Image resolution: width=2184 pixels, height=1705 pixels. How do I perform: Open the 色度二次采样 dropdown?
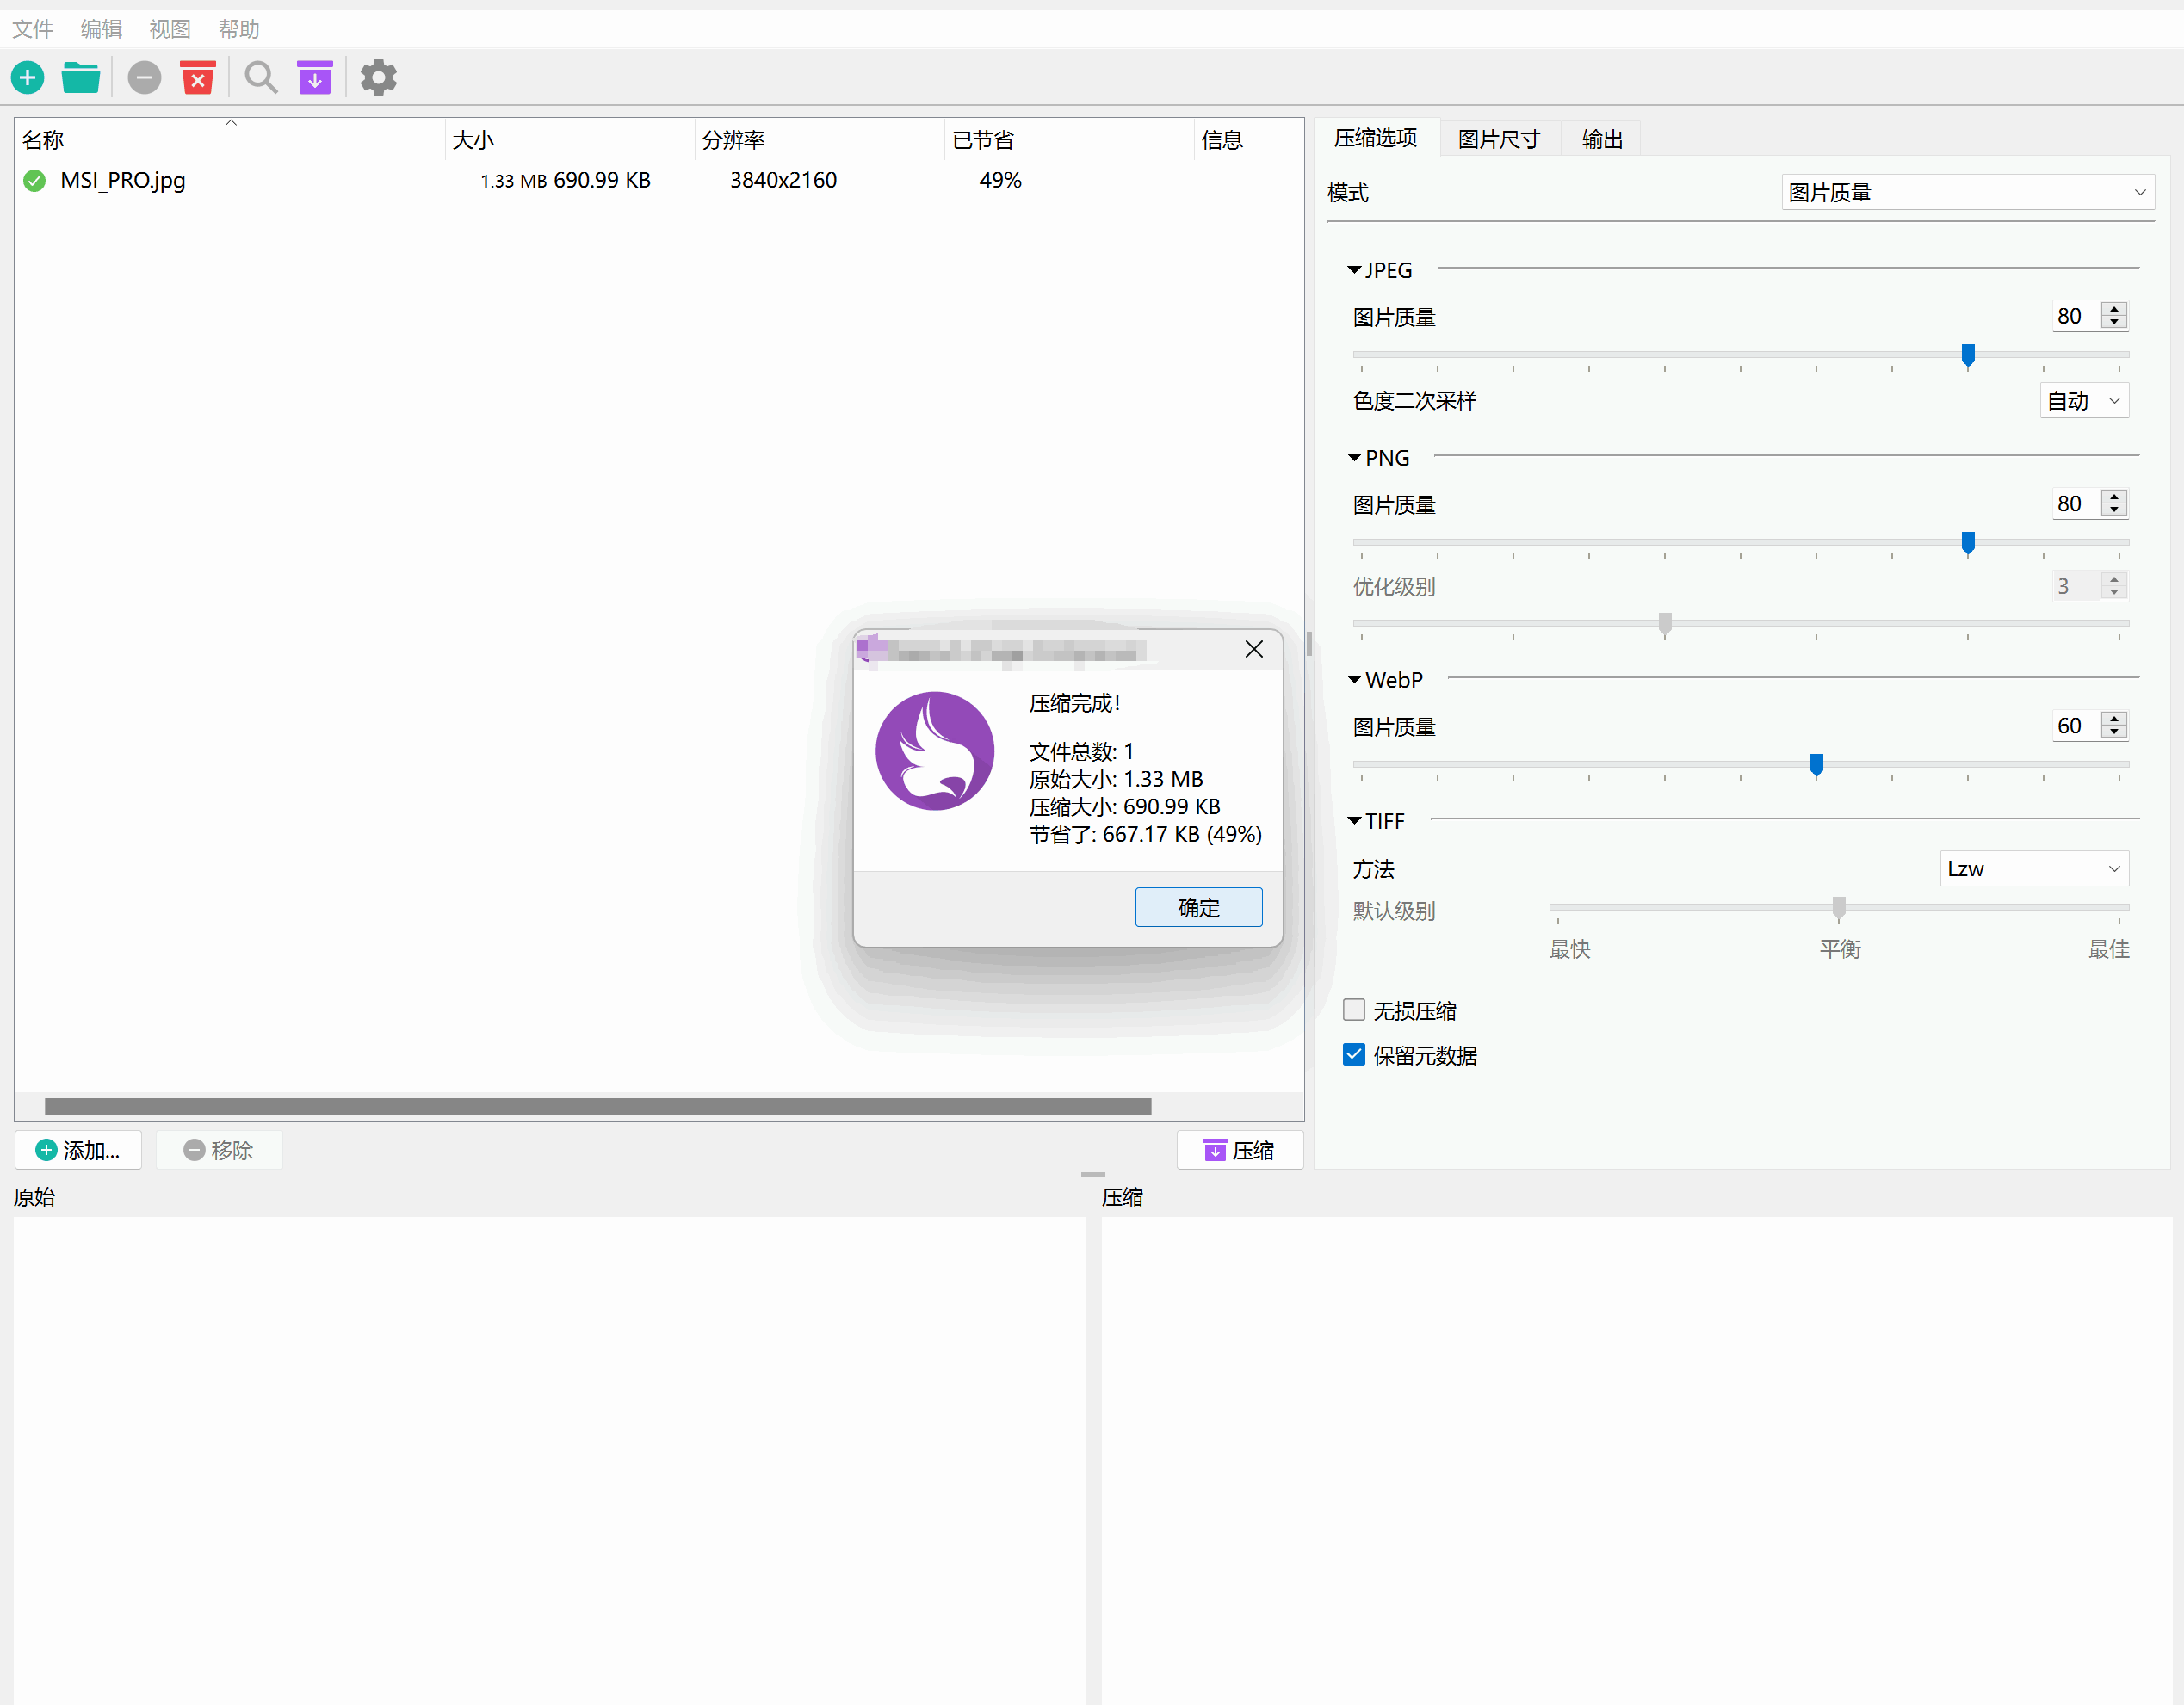2083,401
